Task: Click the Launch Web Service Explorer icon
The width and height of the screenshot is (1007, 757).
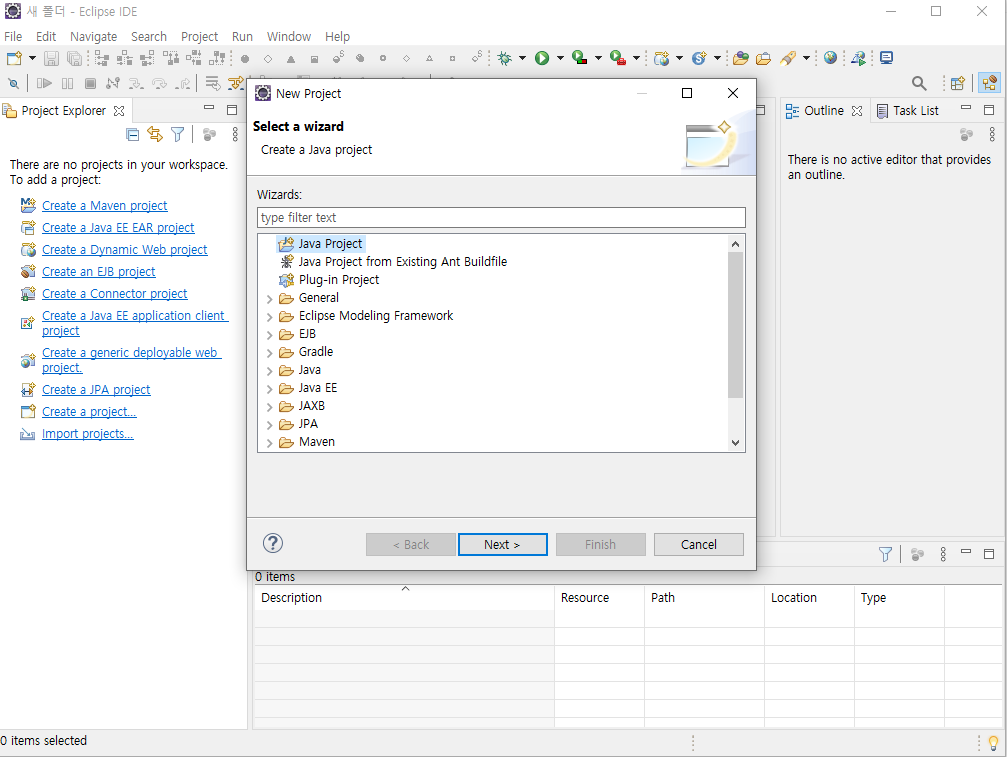Action: click(x=858, y=58)
